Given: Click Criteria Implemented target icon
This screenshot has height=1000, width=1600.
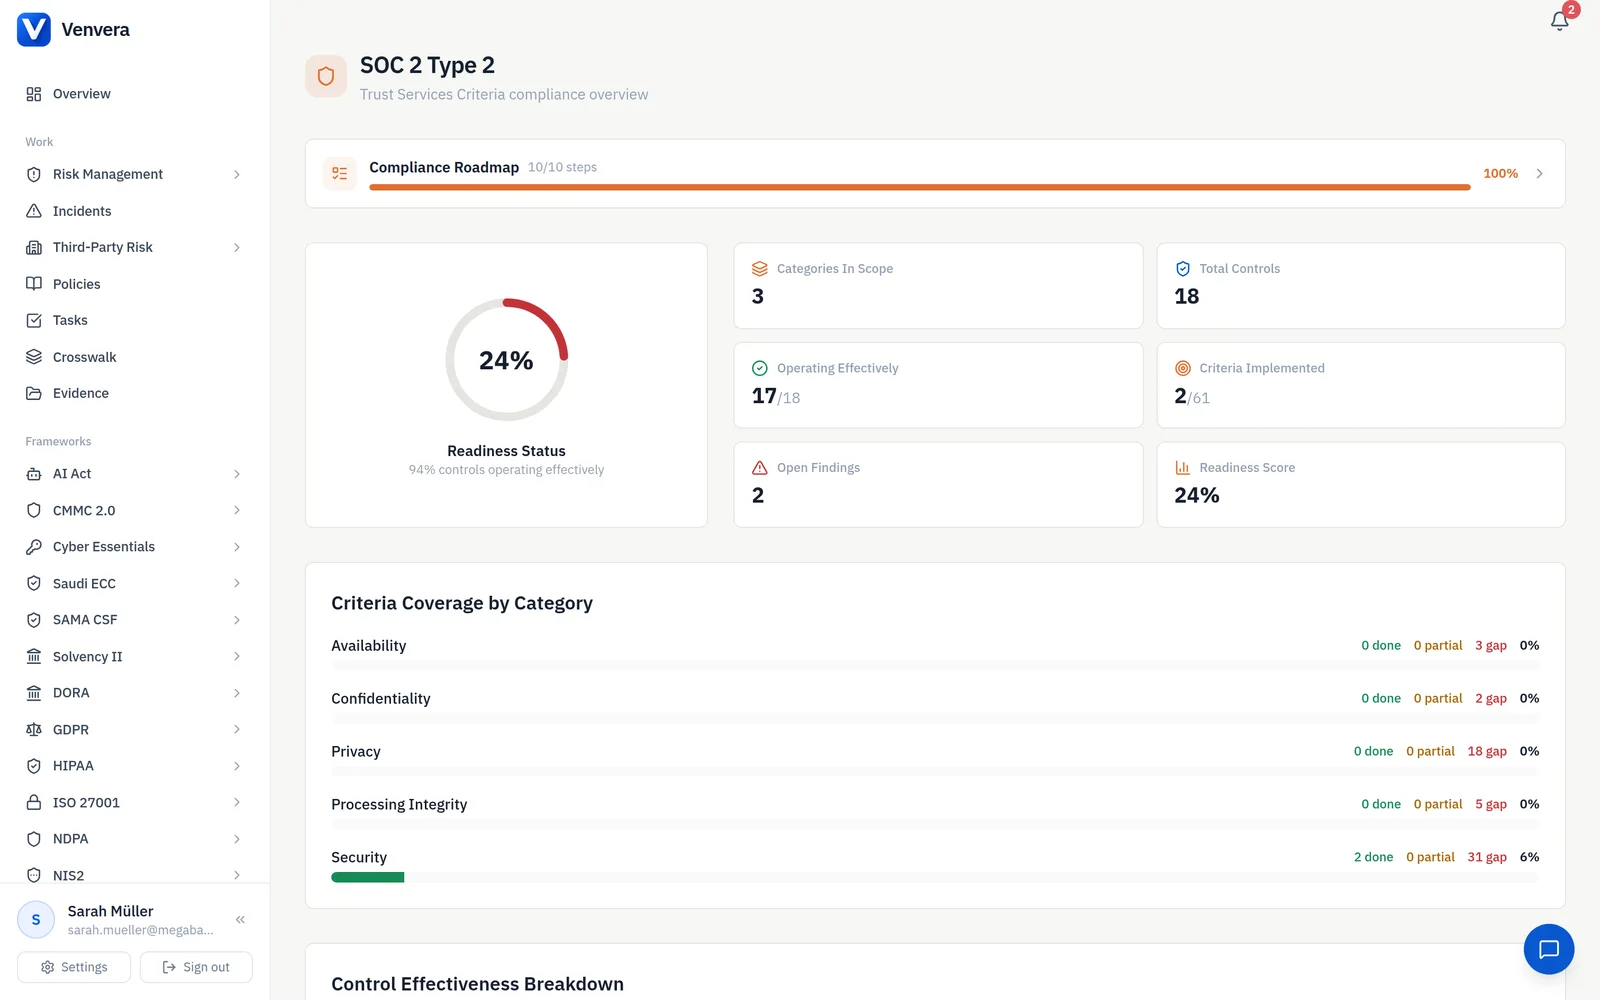Looking at the screenshot, I should click(1183, 368).
